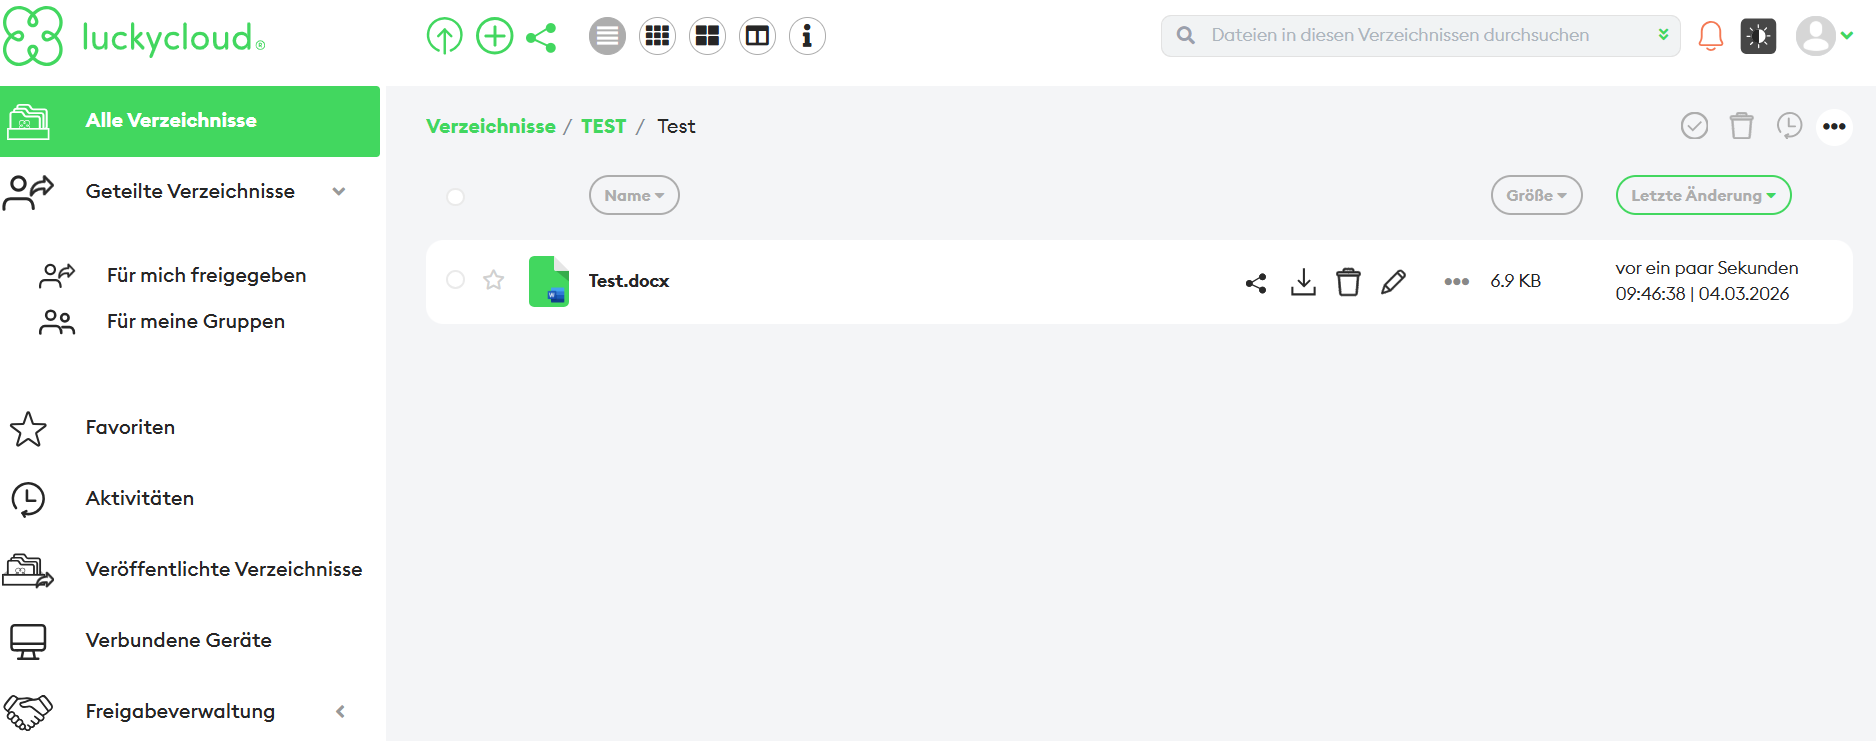
Task: Select the Test.docx row checkbox
Action: pyautogui.click(x=456, y=280)
